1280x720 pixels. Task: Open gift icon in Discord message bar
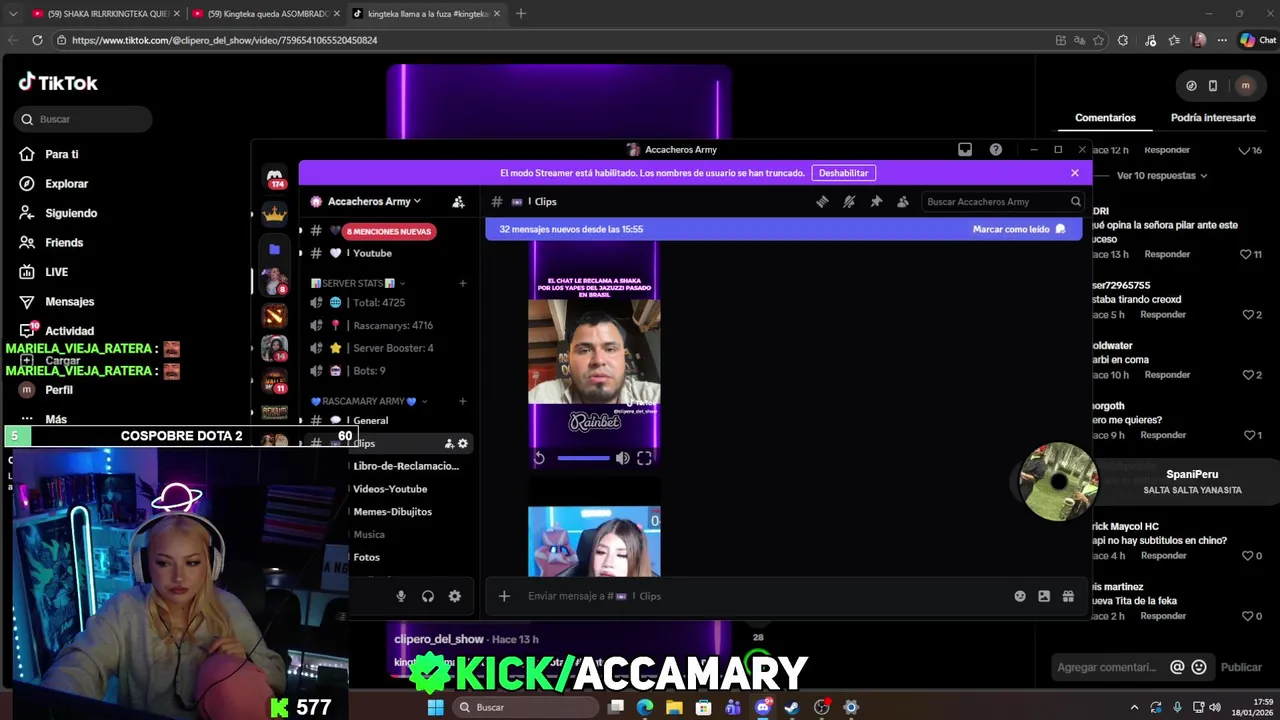[x=1068, y=596]
